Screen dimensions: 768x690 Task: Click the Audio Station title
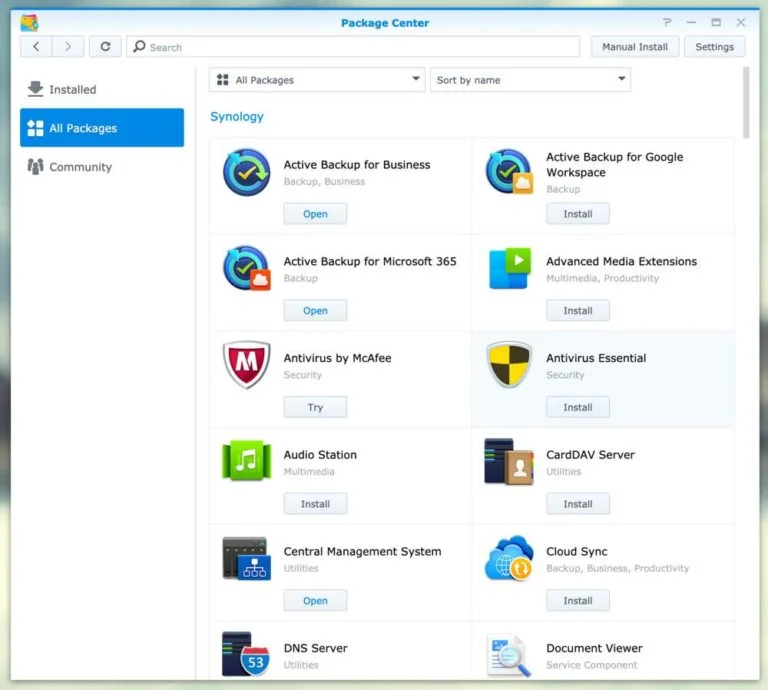[320, 454]
